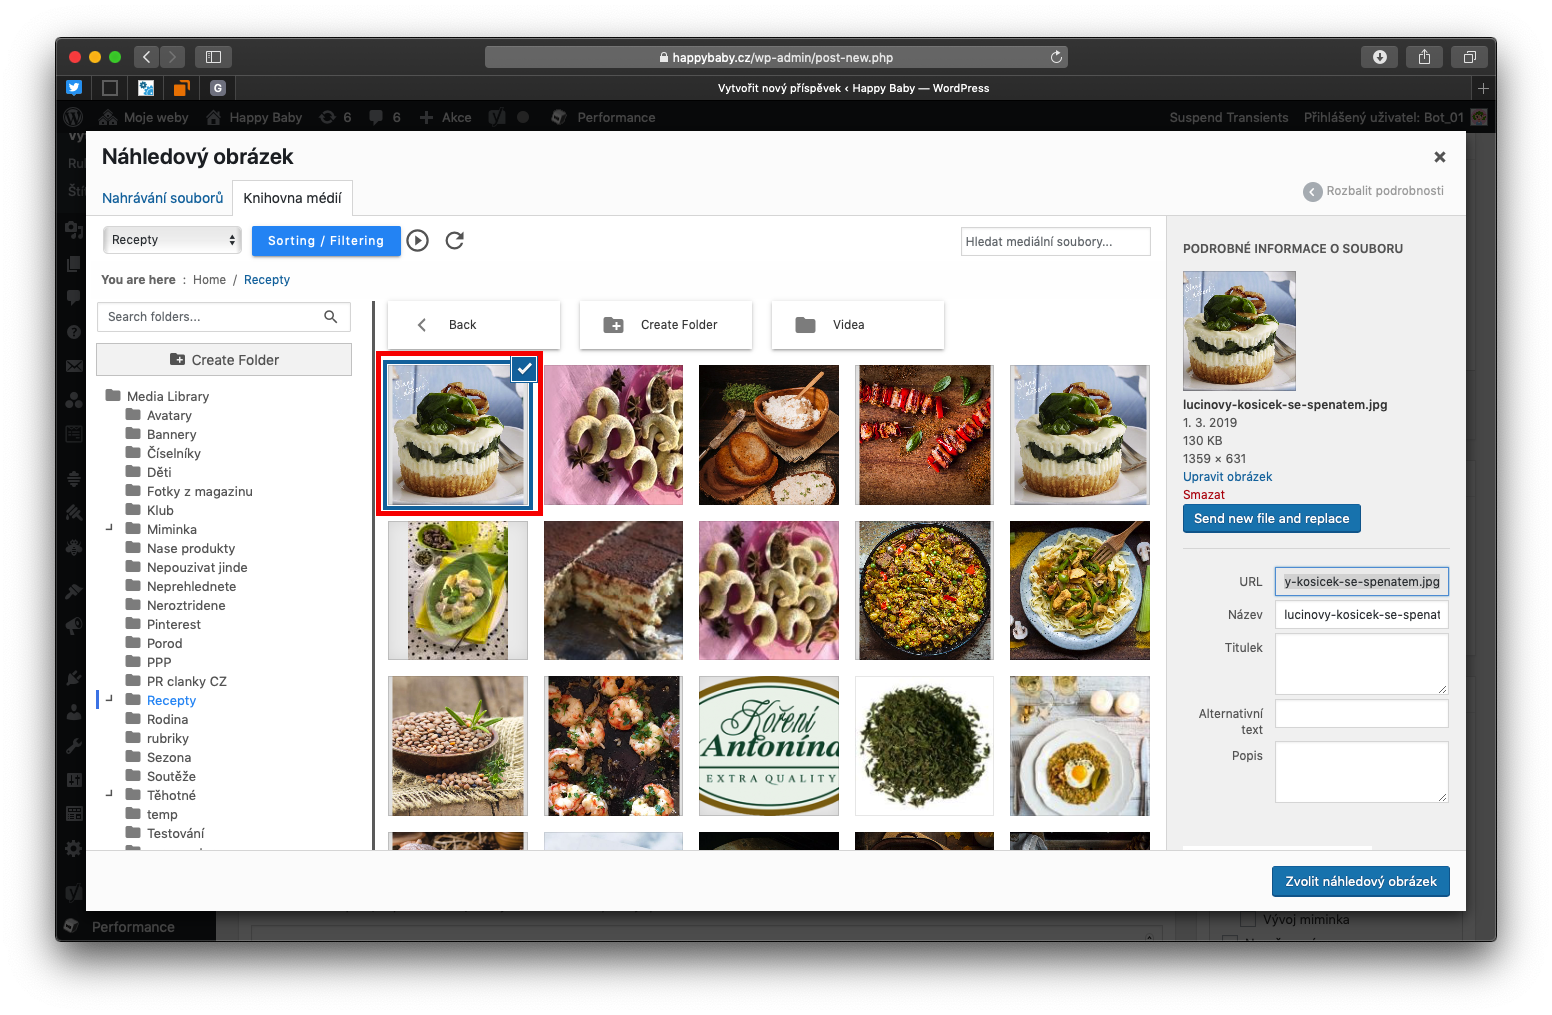Expand the Miminka folder tree node
Image resolution: width=1552 pixels, height=1015 pixels.
pos(109,529)
